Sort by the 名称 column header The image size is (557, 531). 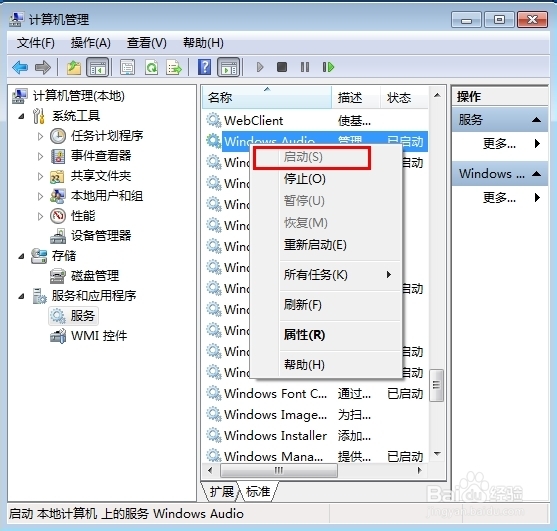267,97
